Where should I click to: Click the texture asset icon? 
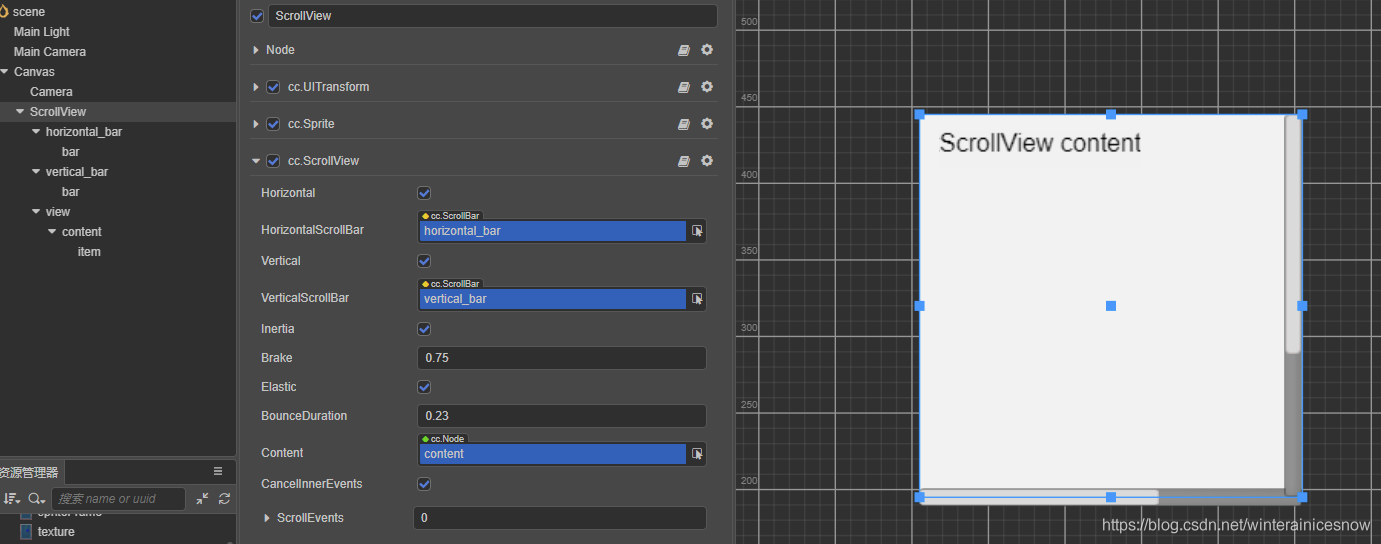point(27,531)
